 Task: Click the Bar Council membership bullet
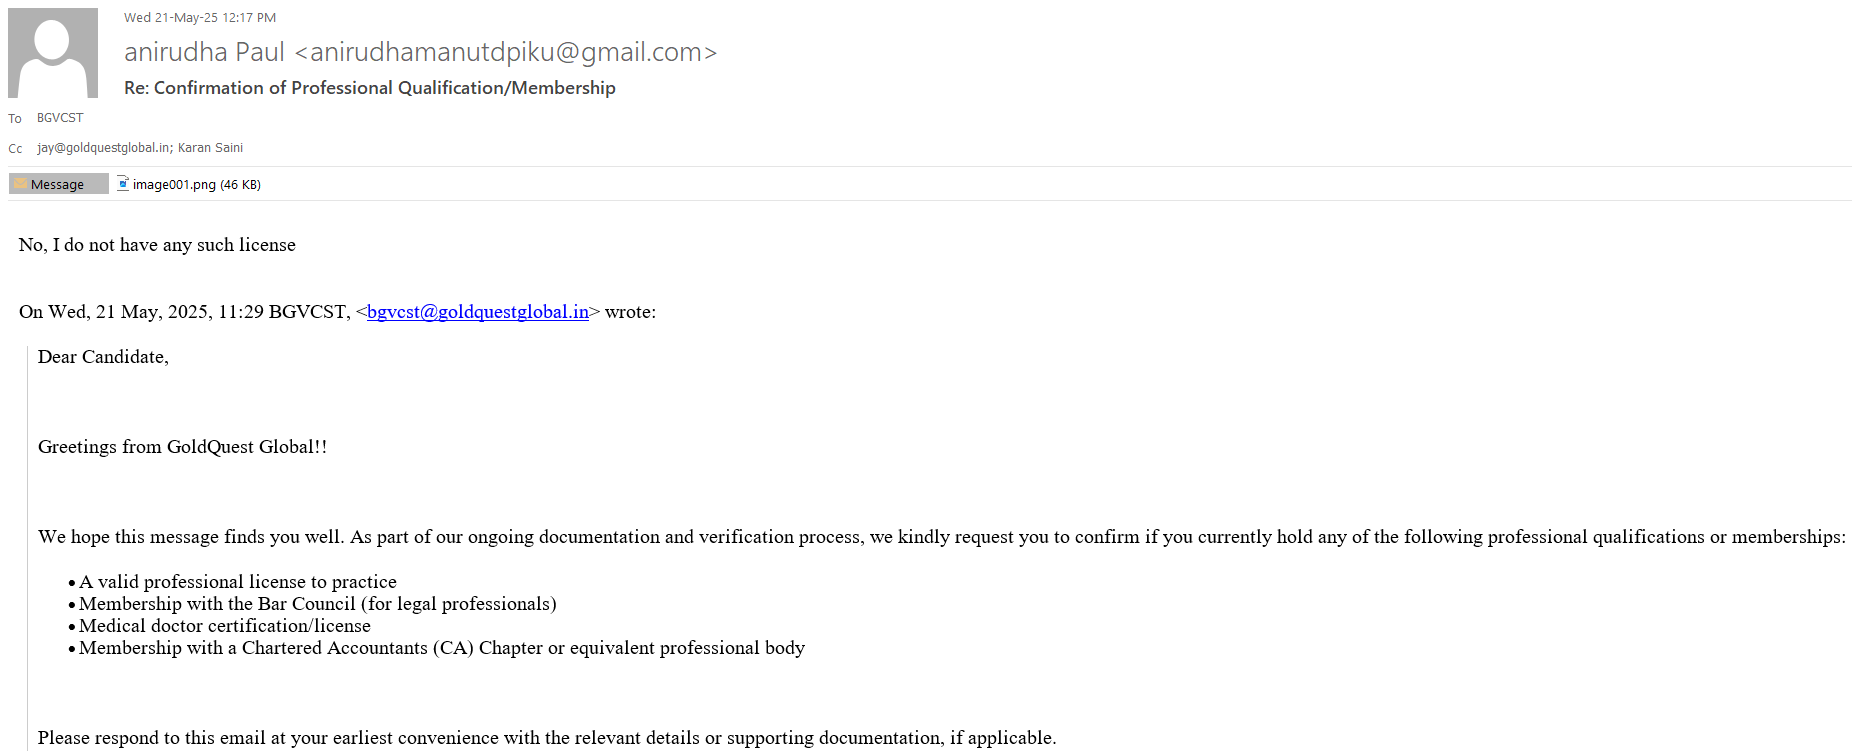pos(317,604)
